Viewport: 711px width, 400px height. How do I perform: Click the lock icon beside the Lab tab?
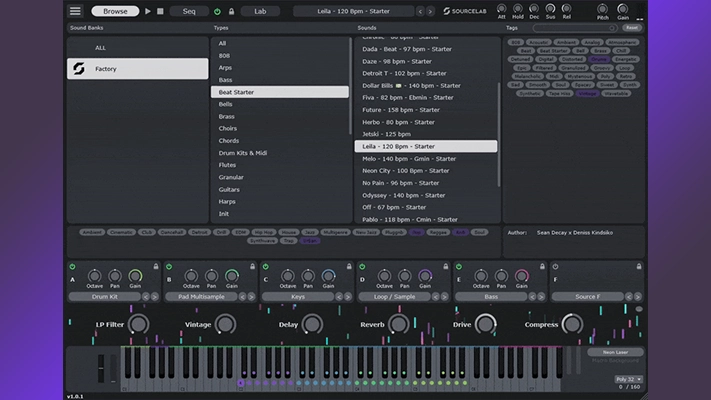click(x=232, y=11)
